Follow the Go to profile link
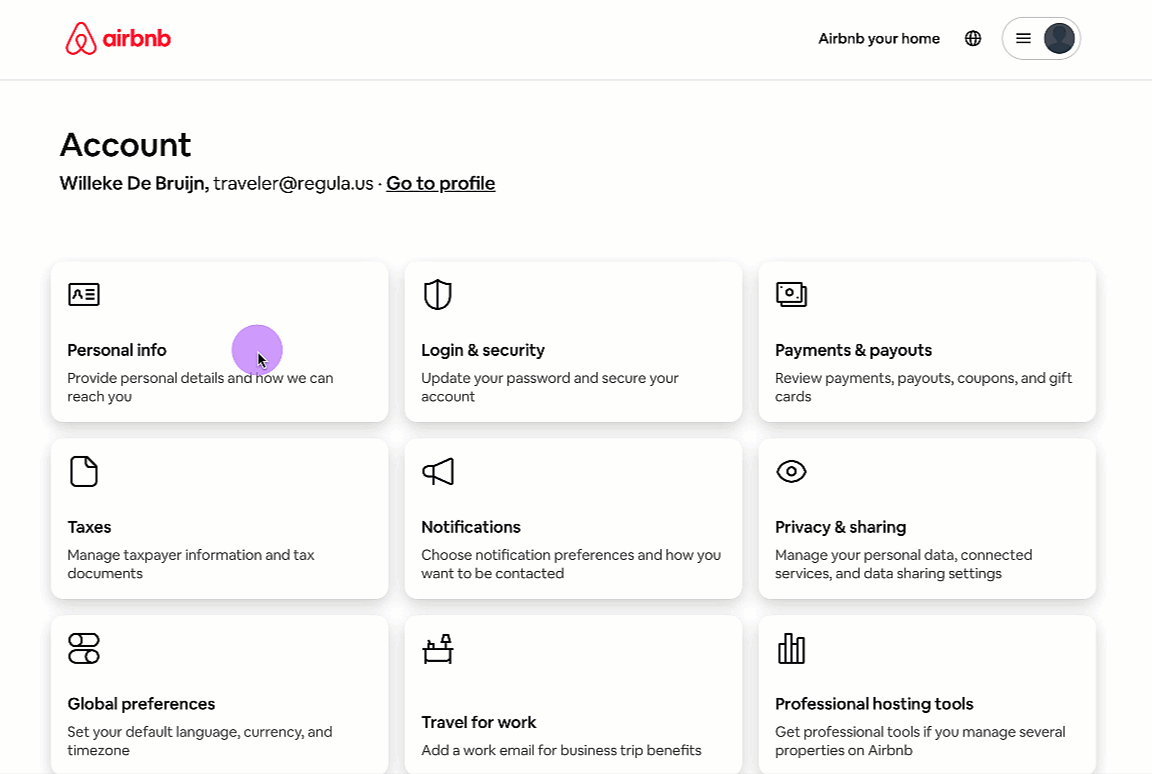This screenshot has height=774, width=1152. (x=440, y=183)
